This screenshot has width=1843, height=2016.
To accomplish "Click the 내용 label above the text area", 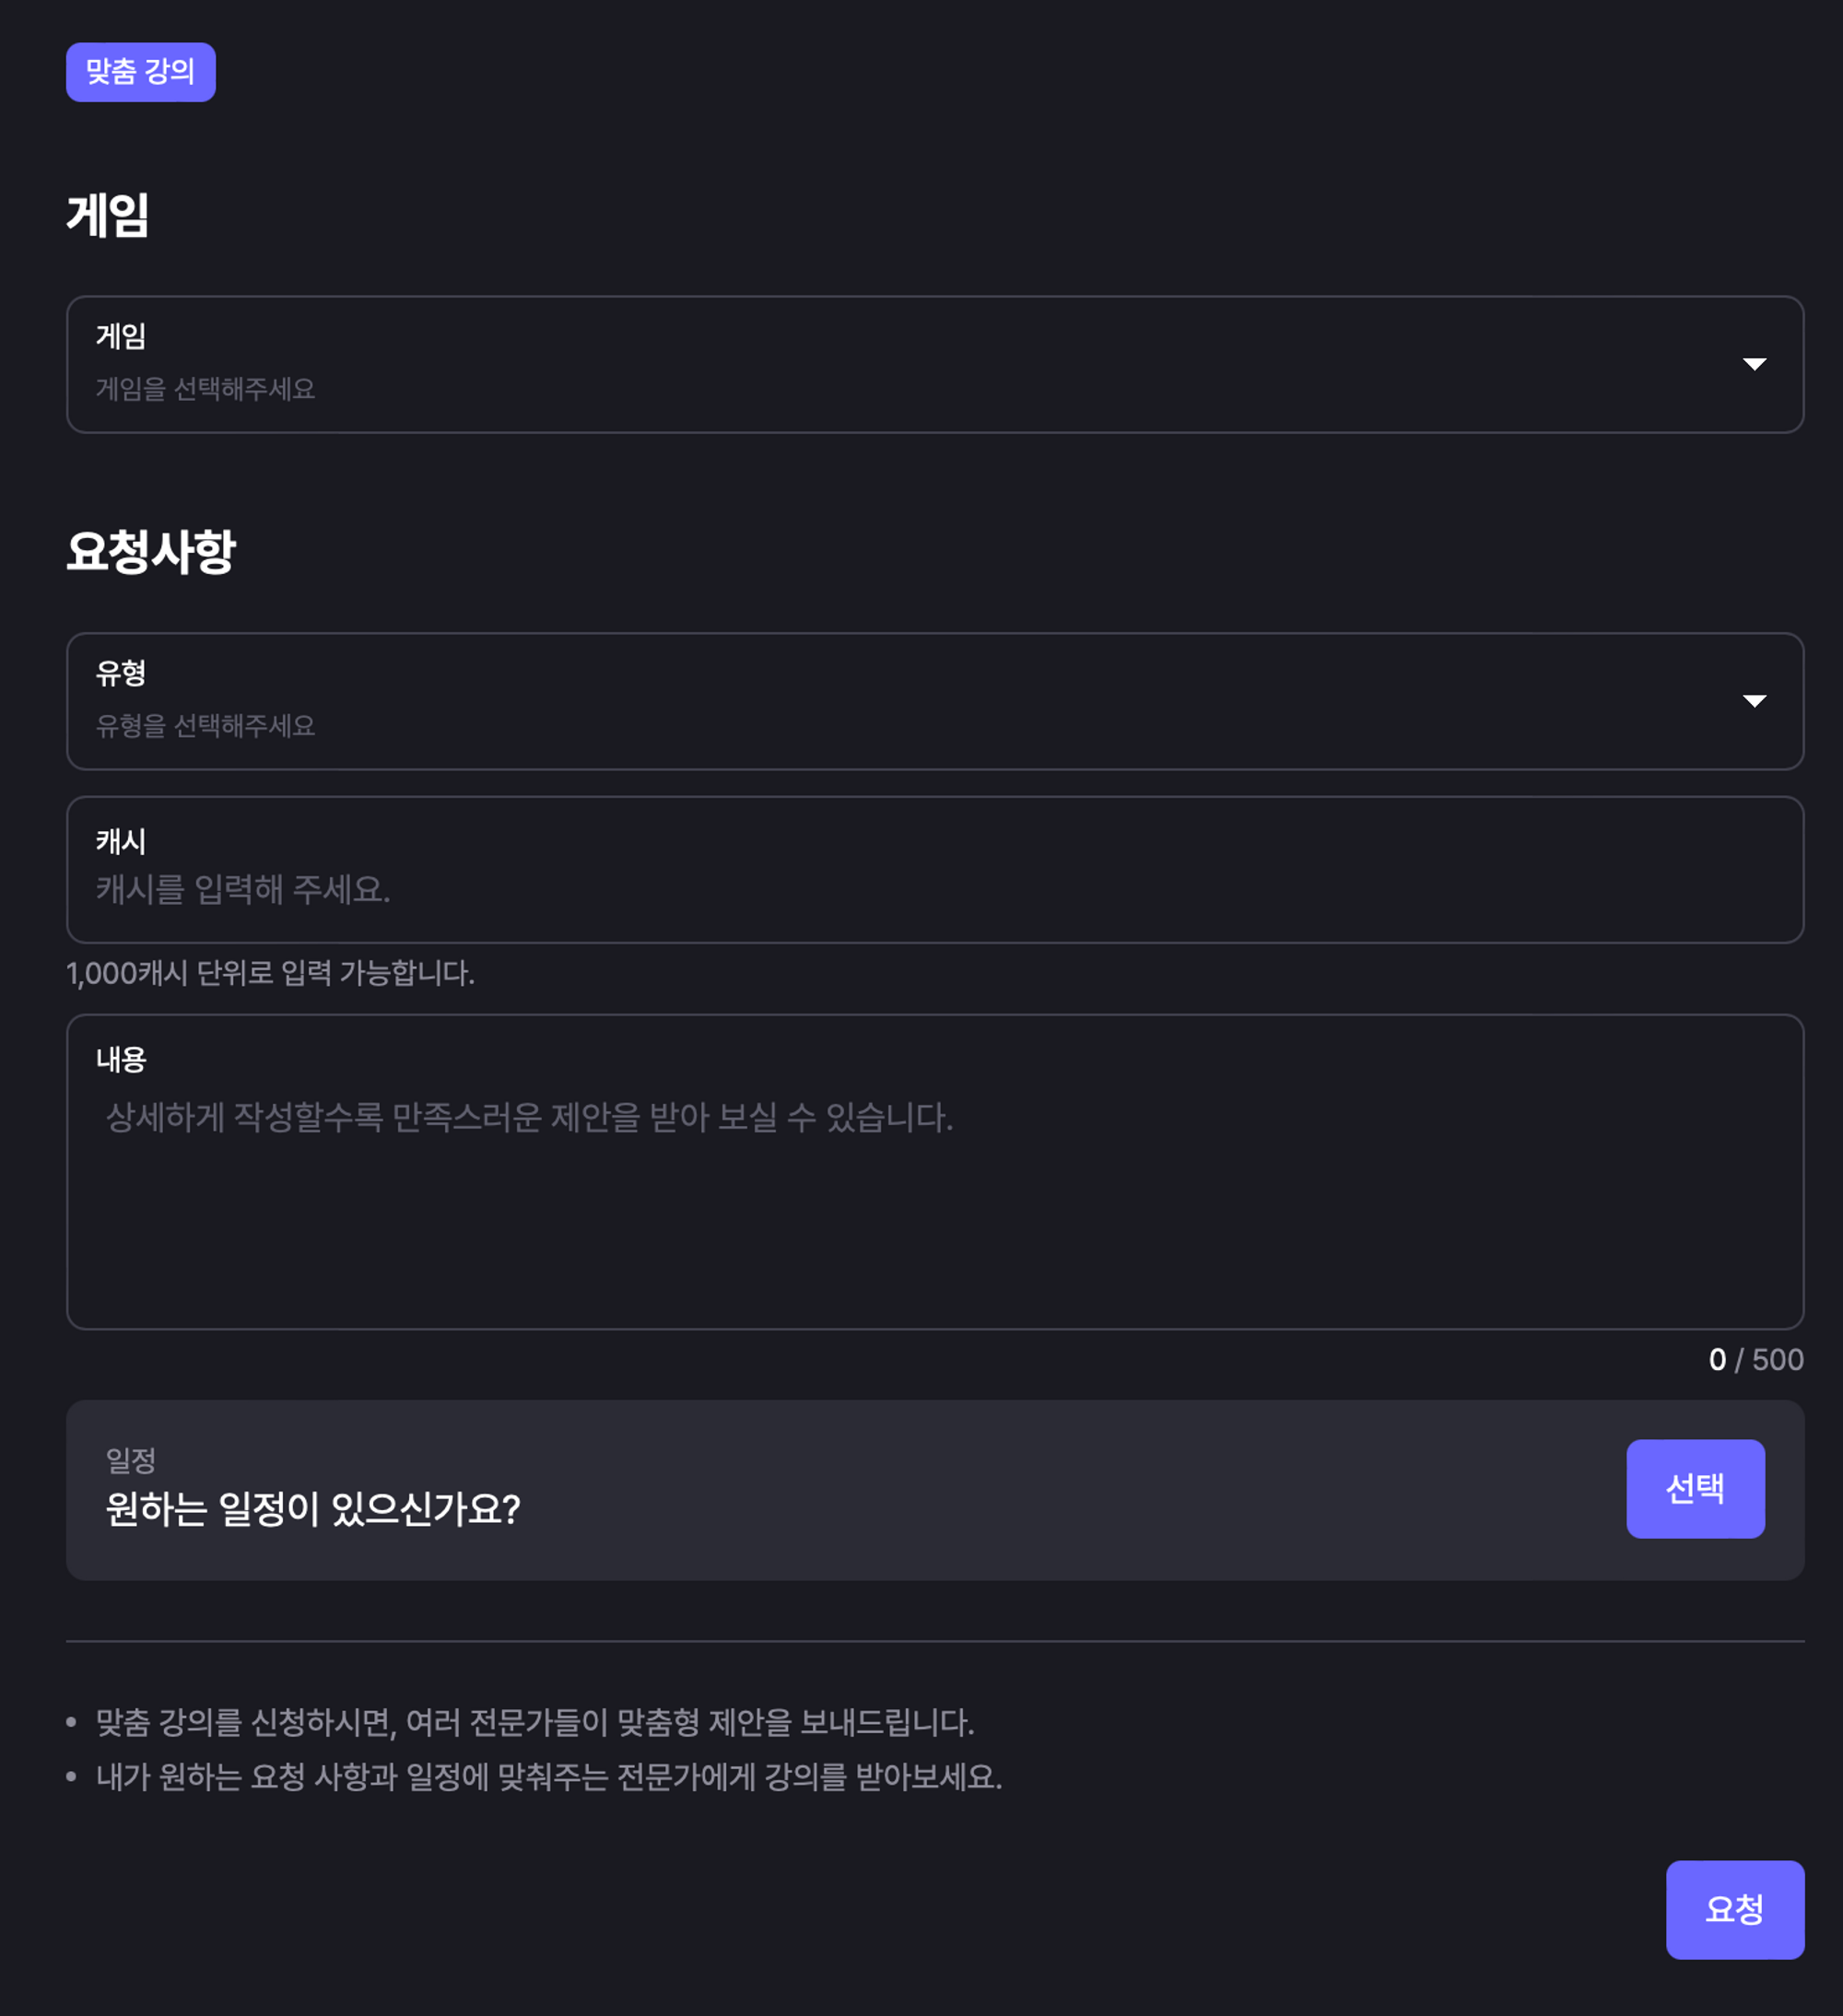I will 121,1060.
